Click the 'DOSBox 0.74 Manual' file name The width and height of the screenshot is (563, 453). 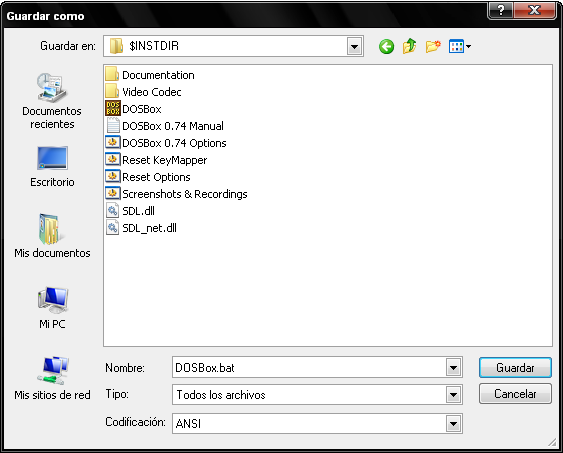click(173, 126)
